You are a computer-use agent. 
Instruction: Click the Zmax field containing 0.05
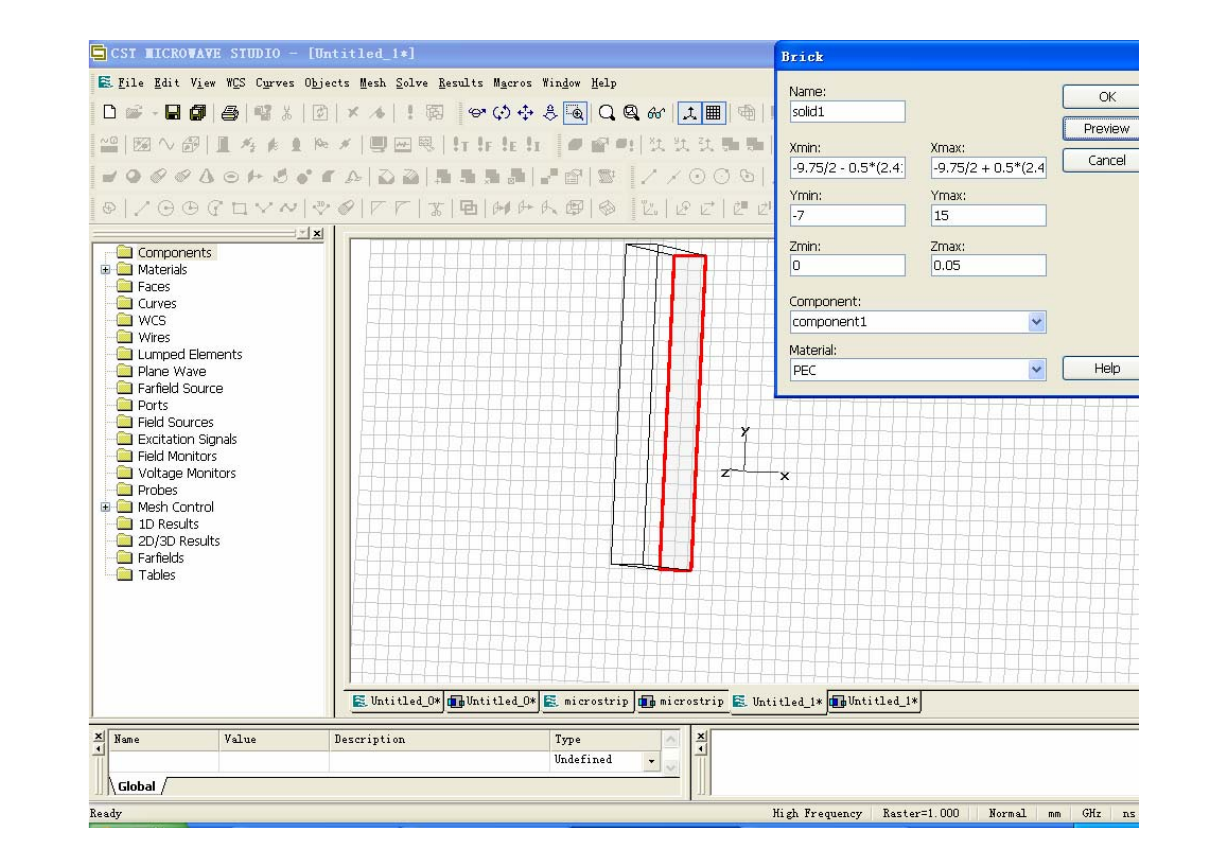pos(988,266)
